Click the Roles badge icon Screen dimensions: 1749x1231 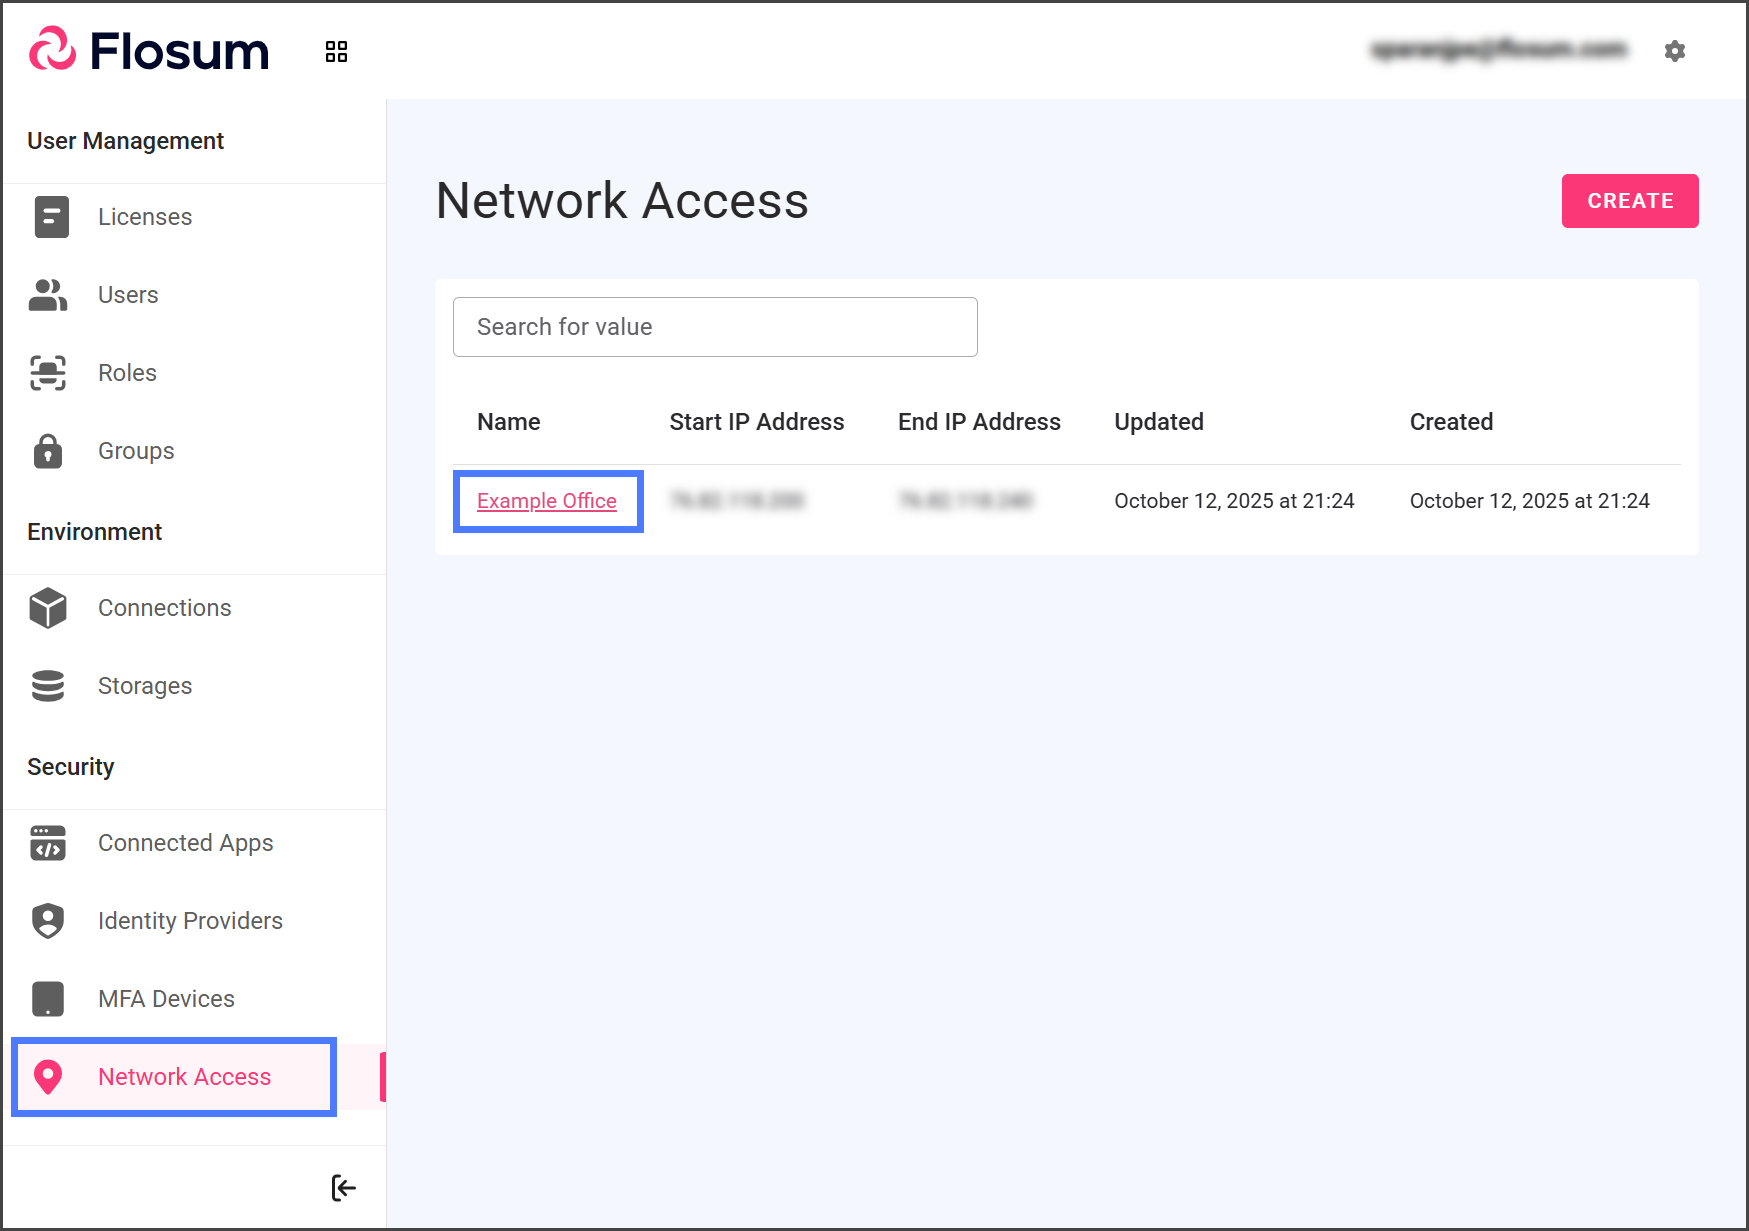(48, 373)
